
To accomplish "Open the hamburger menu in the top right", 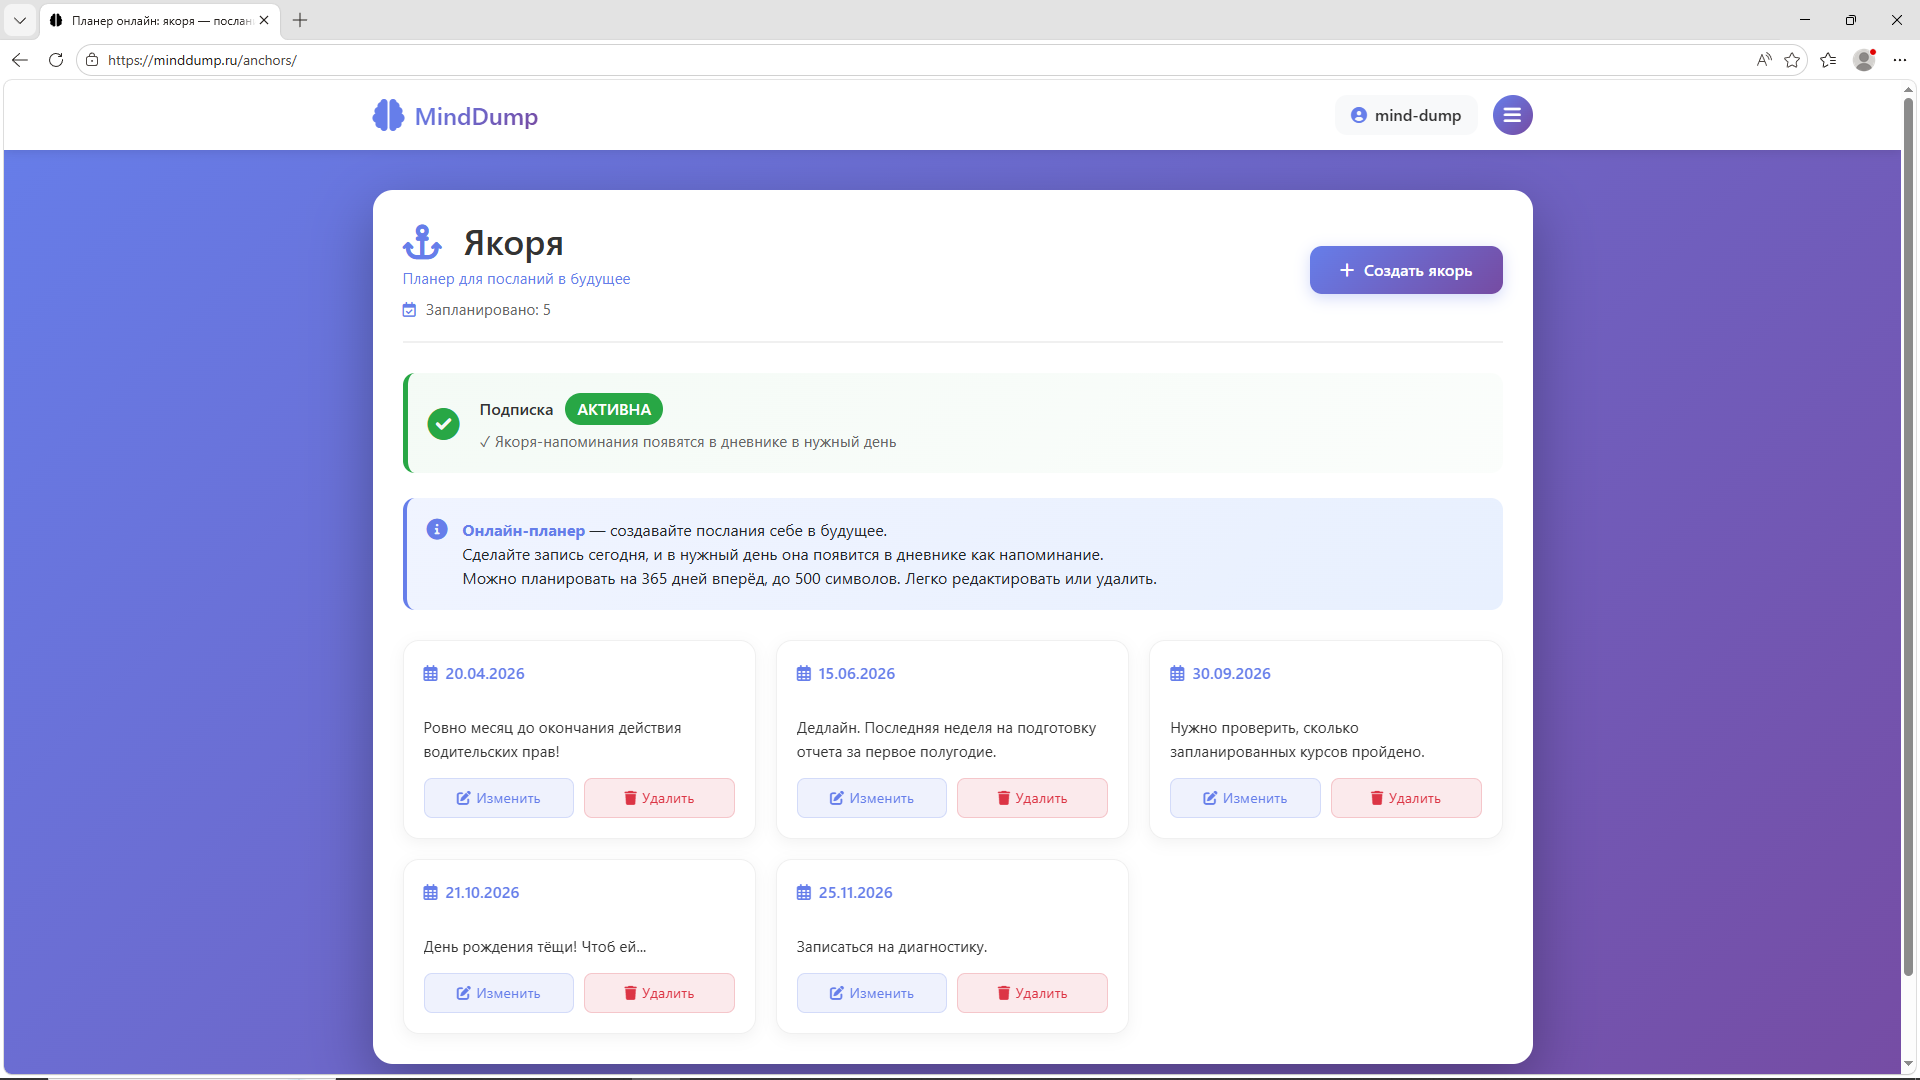I will [x=1512, y=115].
